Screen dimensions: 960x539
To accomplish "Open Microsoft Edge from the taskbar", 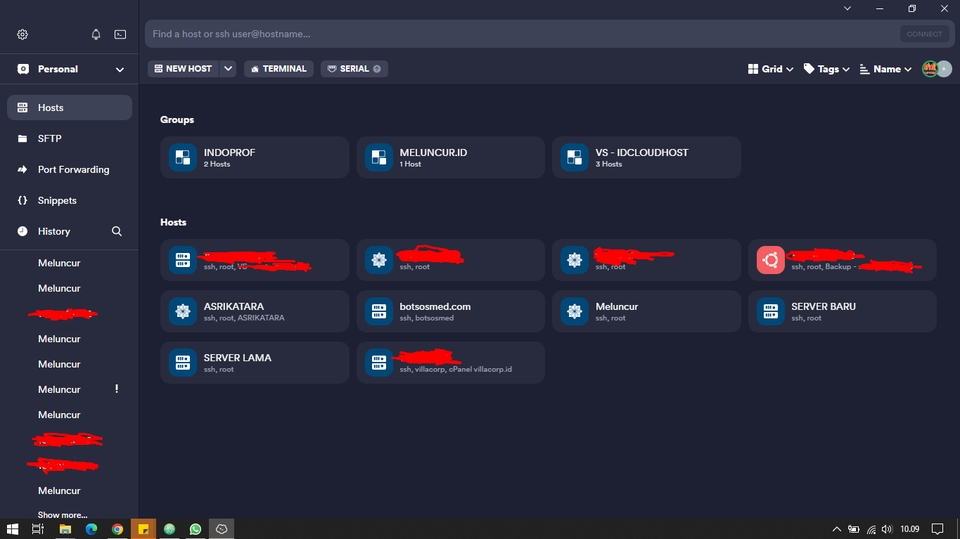I will 91,529.
